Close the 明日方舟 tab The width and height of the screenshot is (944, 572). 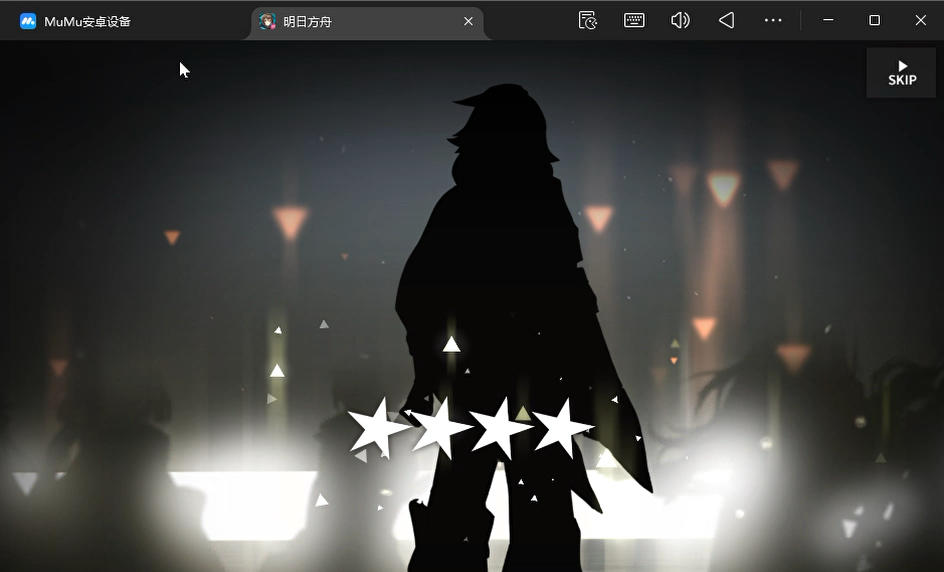click(x=468, y=22)
